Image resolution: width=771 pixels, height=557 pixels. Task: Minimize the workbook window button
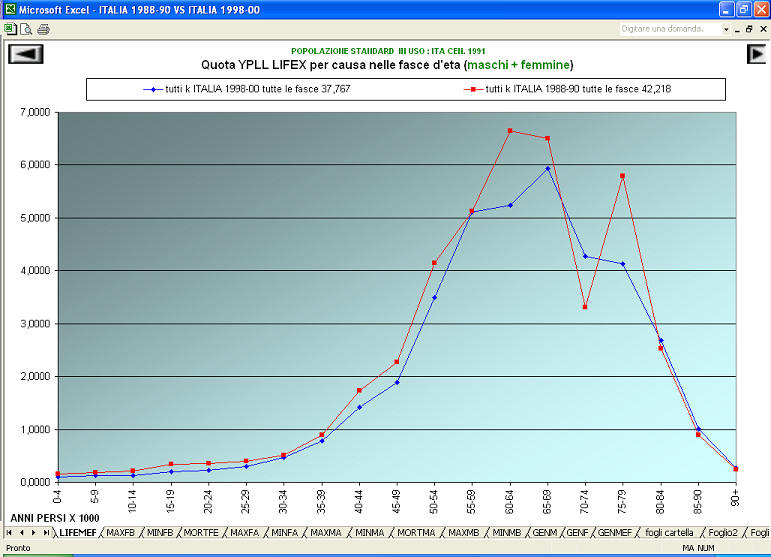737,29
